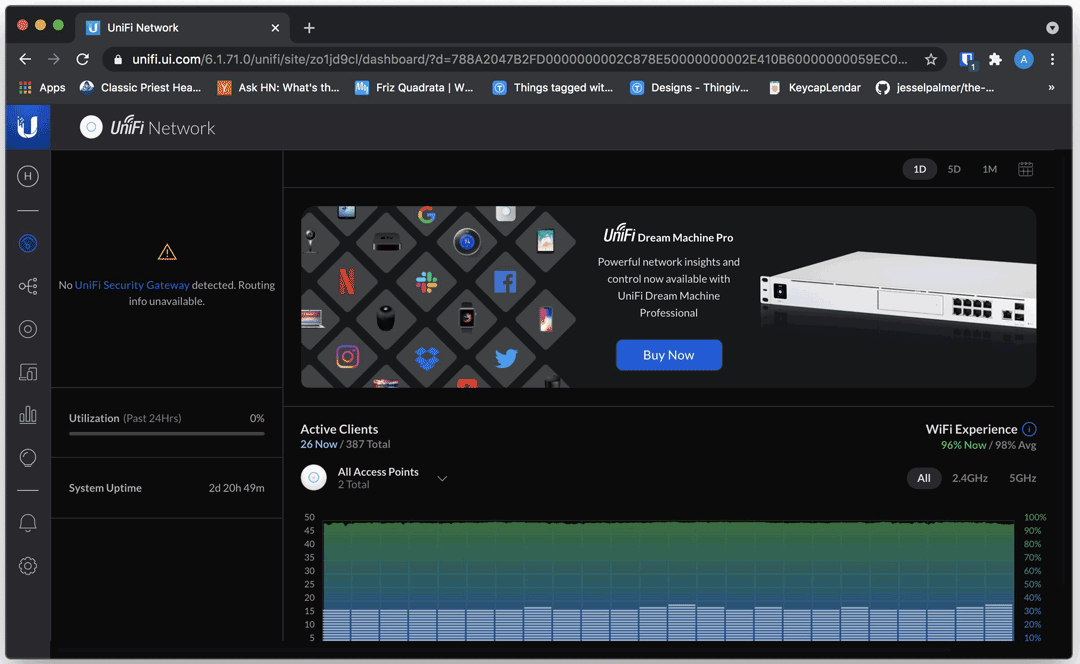Click the UniFi Network logo circle icon
1080x664 pixels.
point(91,127)
